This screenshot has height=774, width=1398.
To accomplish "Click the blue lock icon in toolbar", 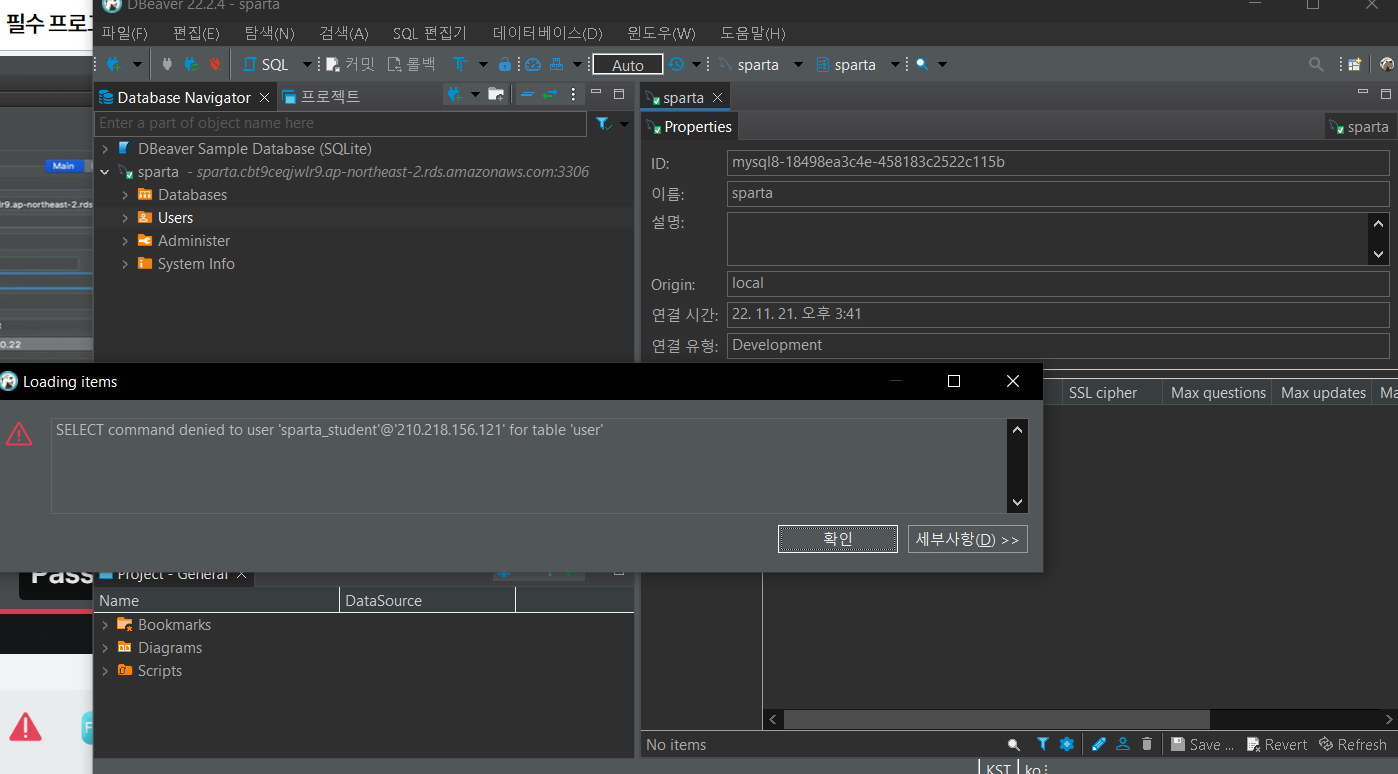I will coord(505,64).
